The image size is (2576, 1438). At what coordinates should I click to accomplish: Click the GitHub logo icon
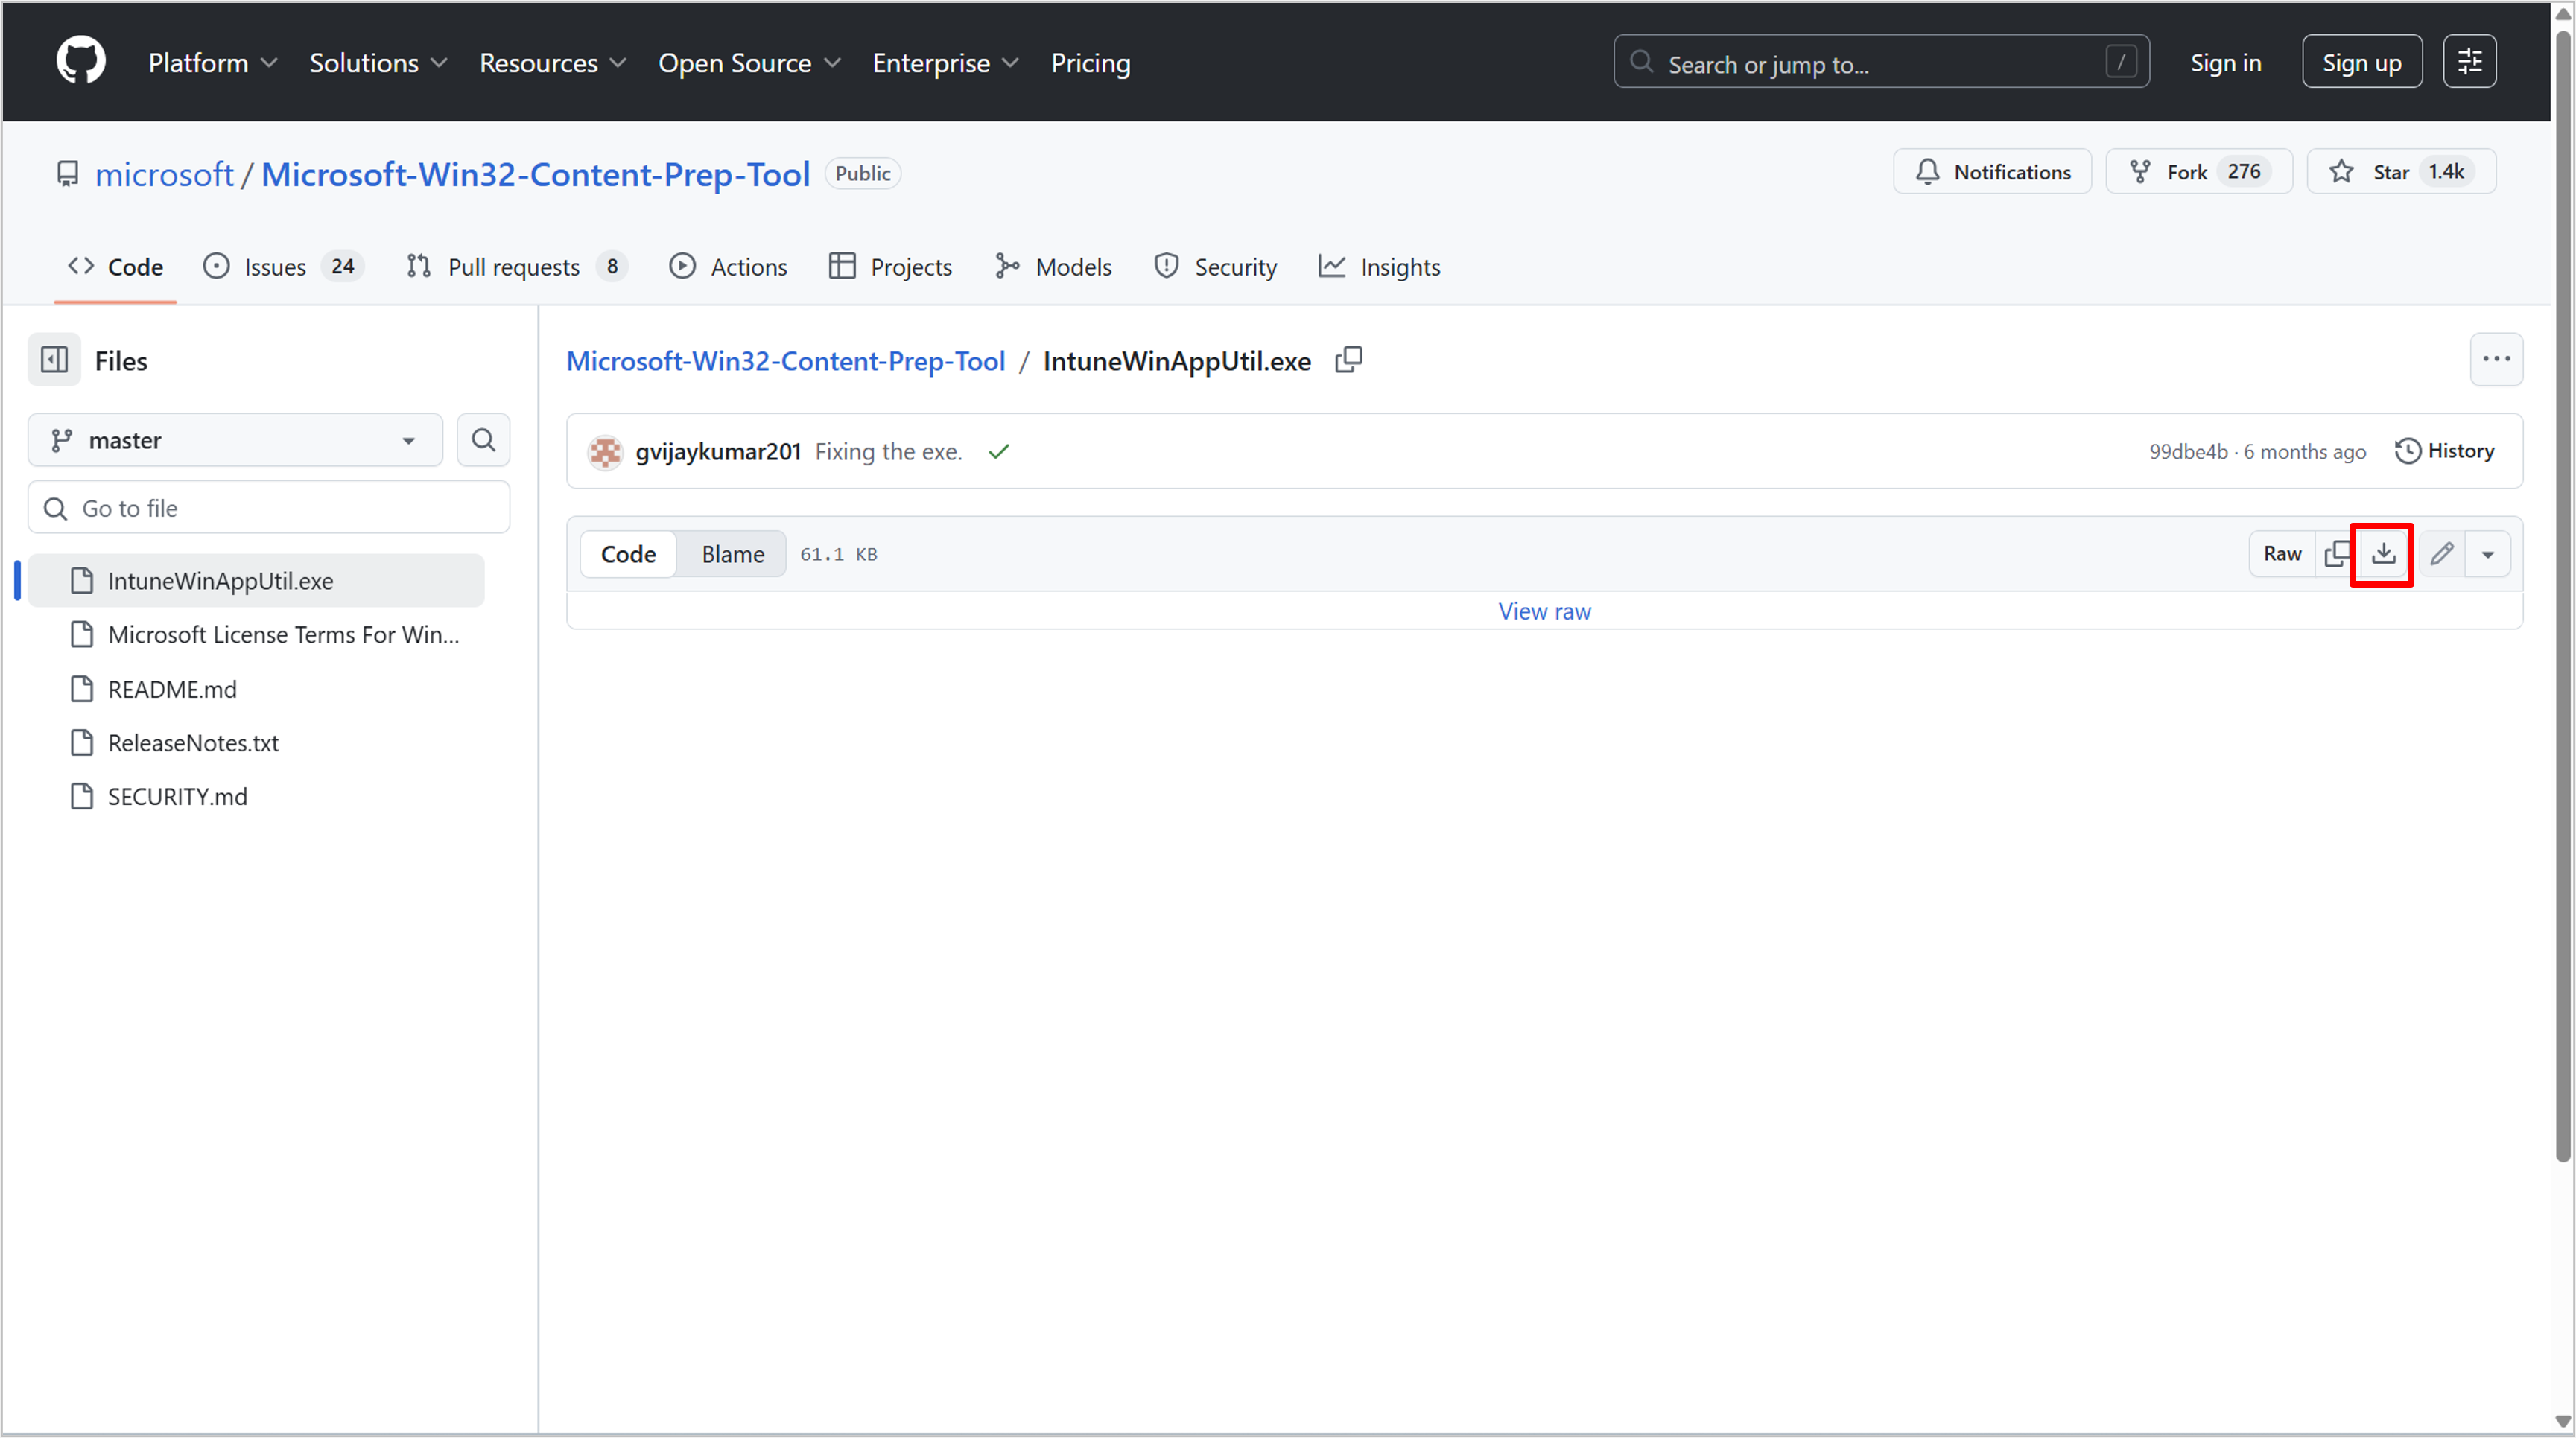(x=80, y=62)
